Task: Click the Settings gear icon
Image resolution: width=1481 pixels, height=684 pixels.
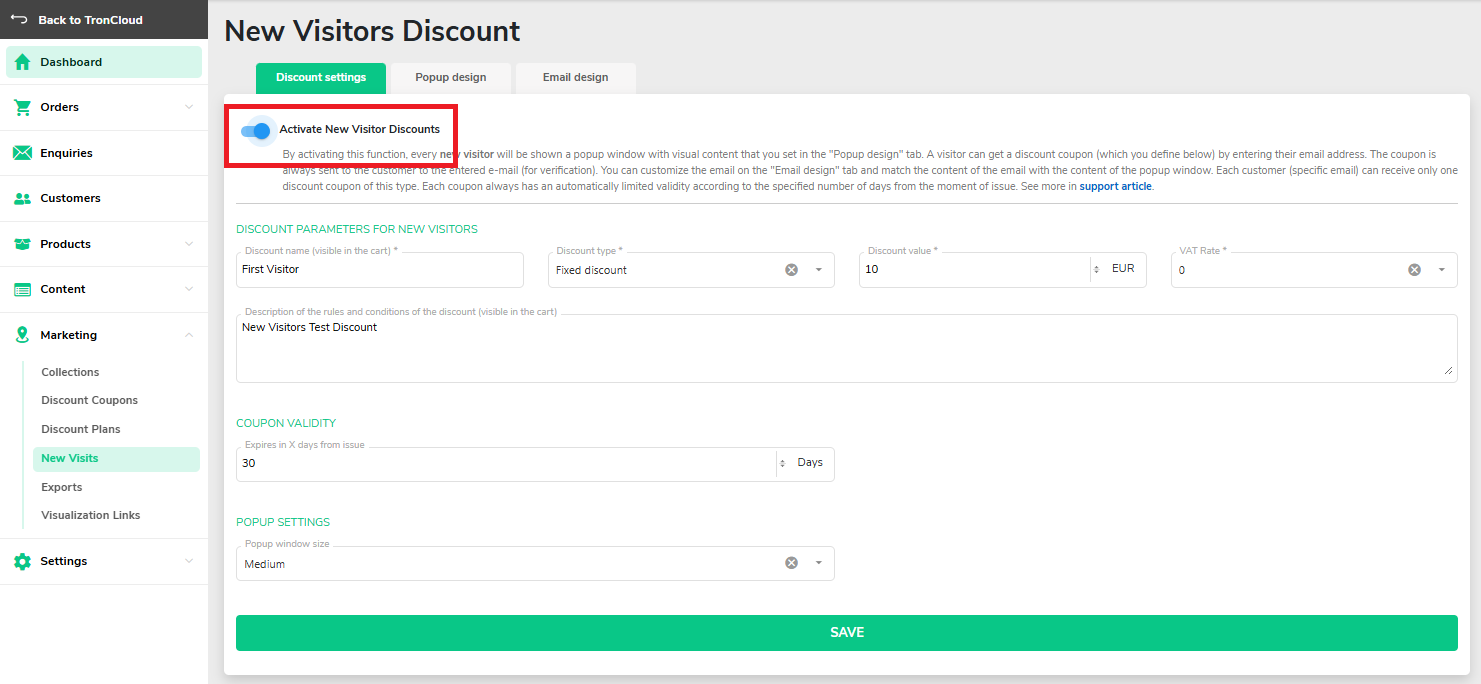Action: (x=22, y=561)
